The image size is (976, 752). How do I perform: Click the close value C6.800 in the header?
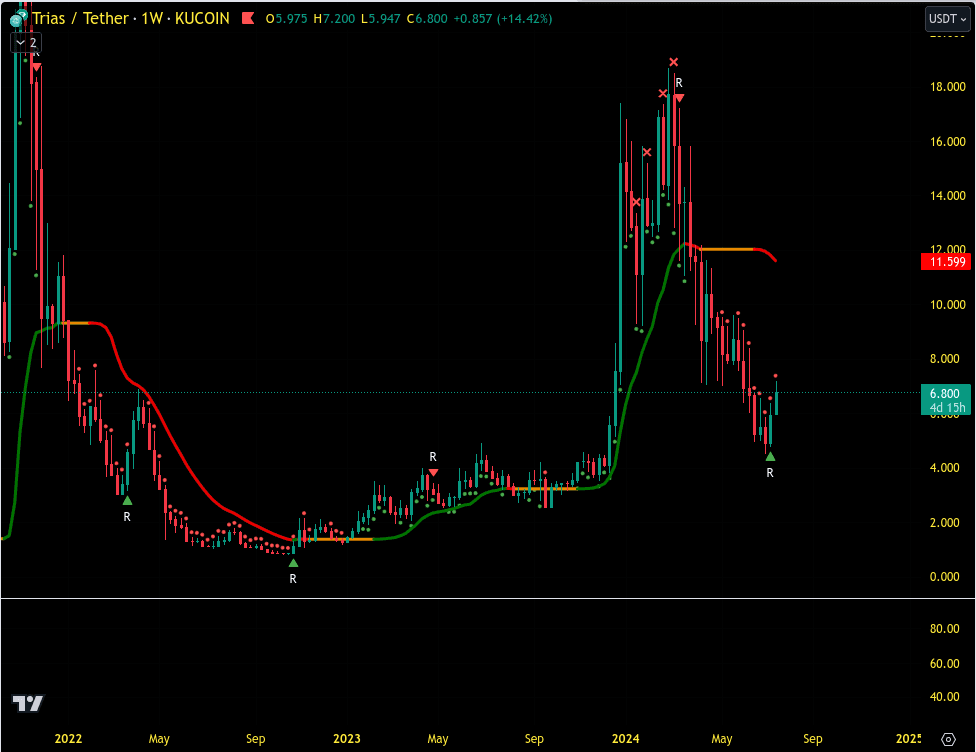pos(427,19)
